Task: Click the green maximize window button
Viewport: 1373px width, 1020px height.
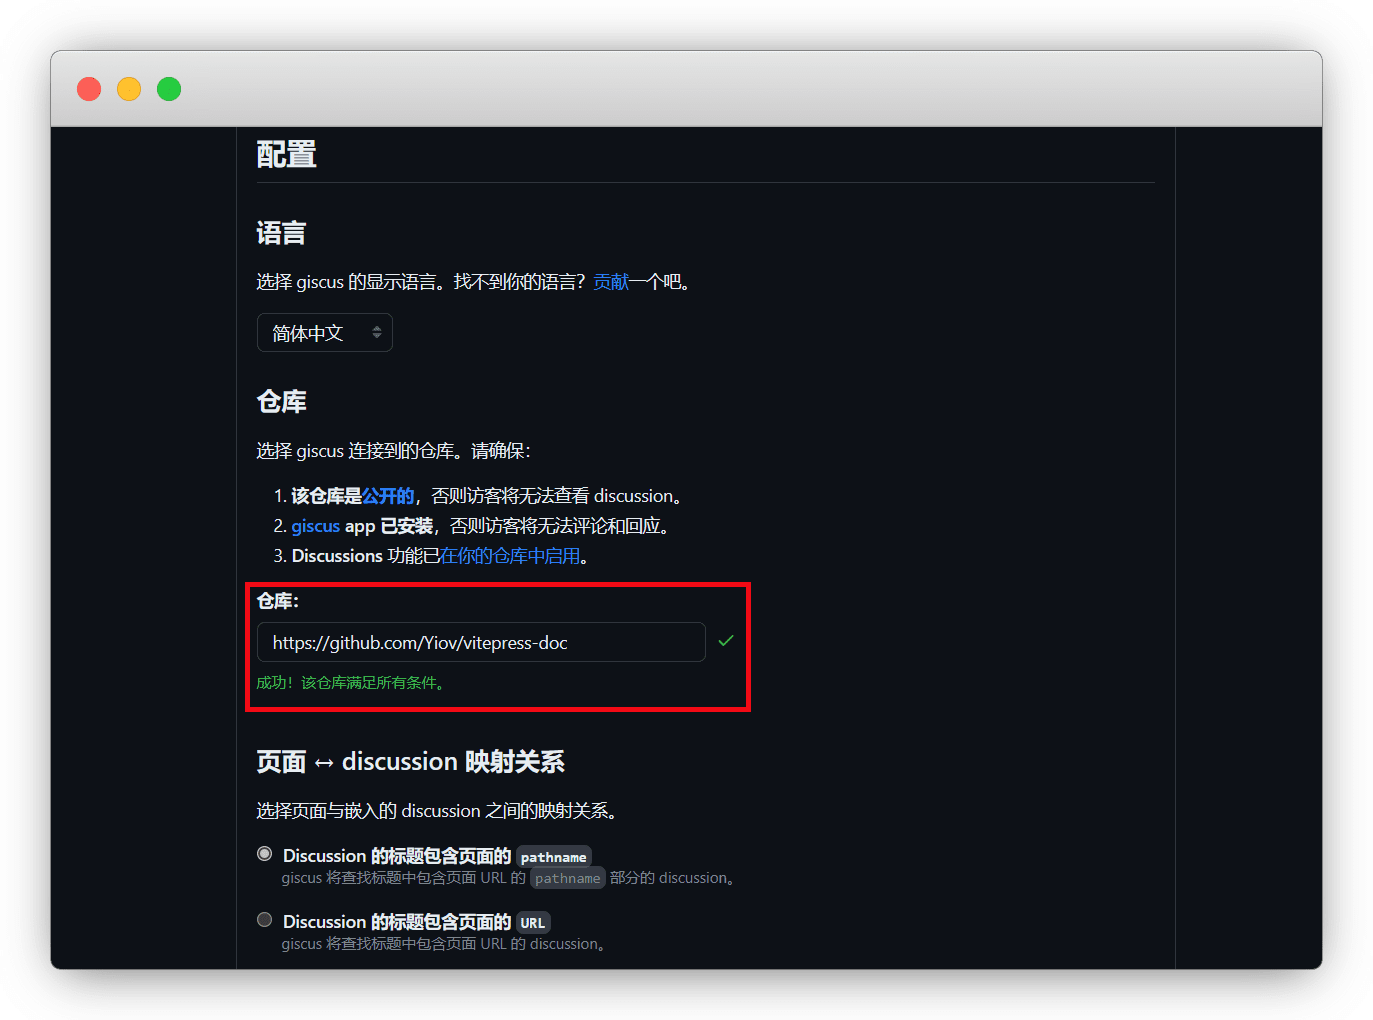Action: (169, 89)
